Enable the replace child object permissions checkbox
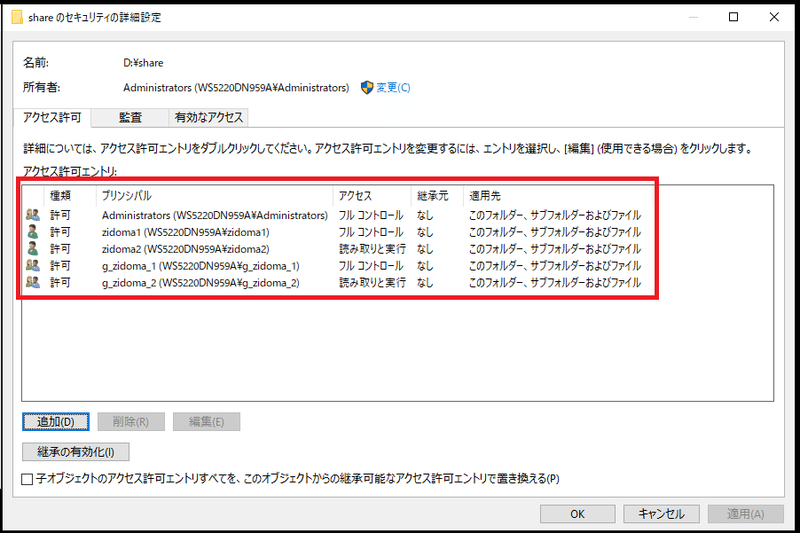Screen dimensions: 800x533 pyautogui.click(x=27, y=479)
